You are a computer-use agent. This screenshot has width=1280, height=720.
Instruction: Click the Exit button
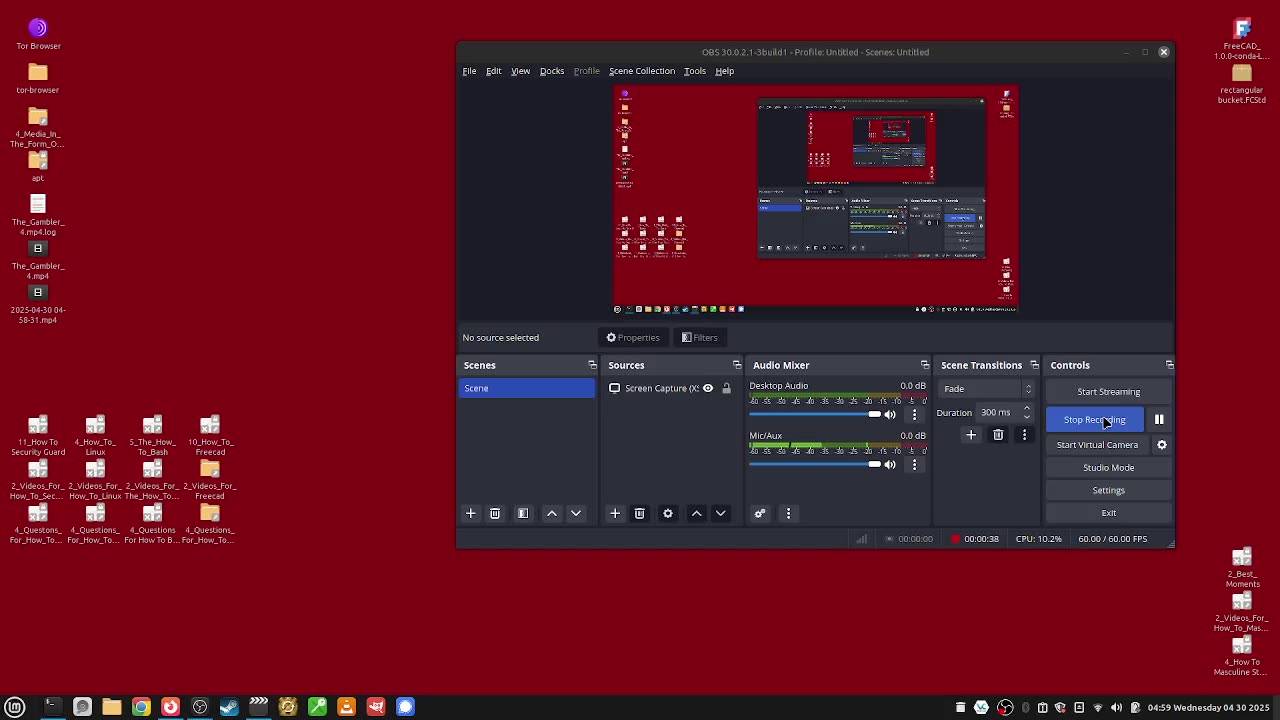(1109, 513)
